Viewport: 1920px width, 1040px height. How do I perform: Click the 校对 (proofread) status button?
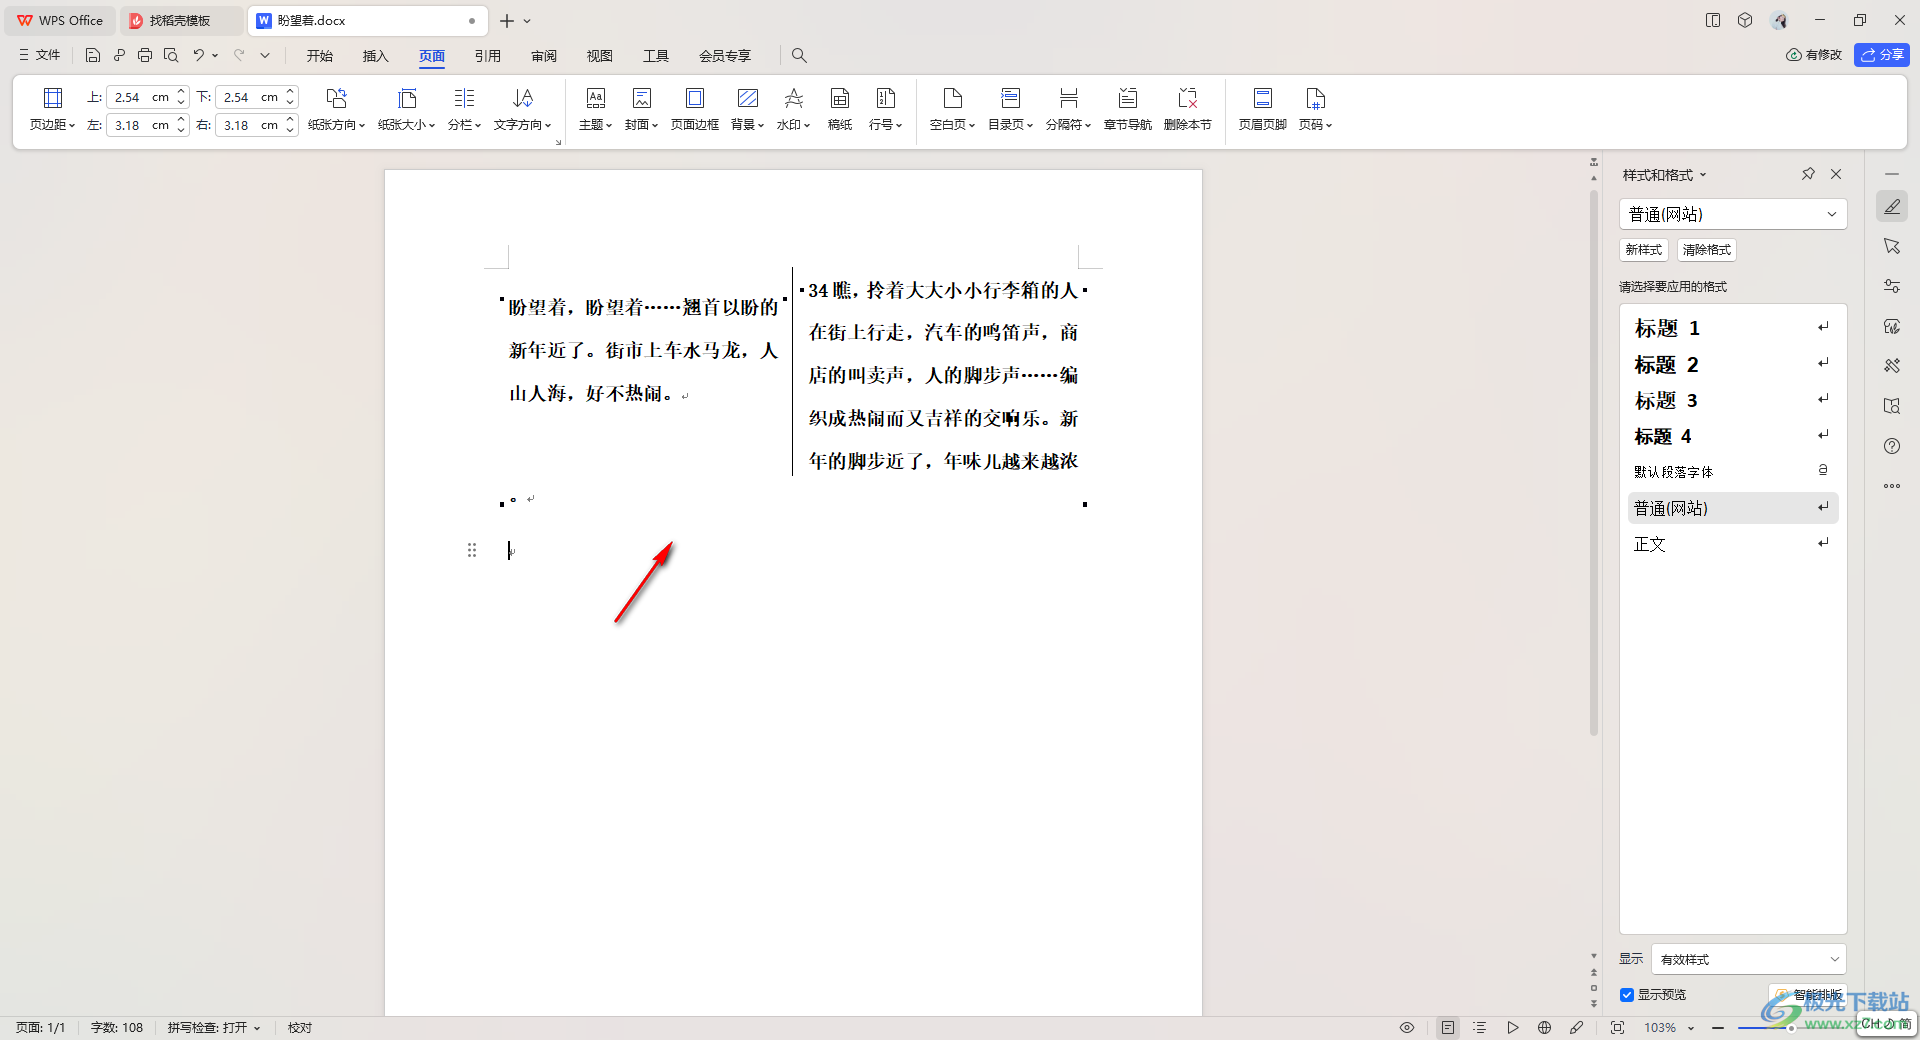point(300,1027)
